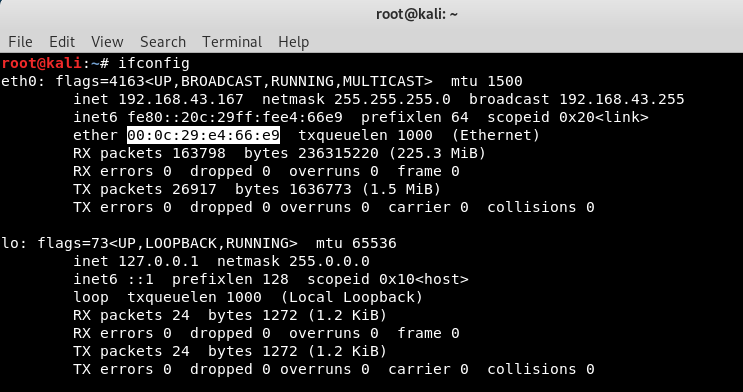Viewport: 743px width, 392px height.
Task: Click the highlighted MAC address 00:0c:29:e4:66:e9
Action: 204,135
